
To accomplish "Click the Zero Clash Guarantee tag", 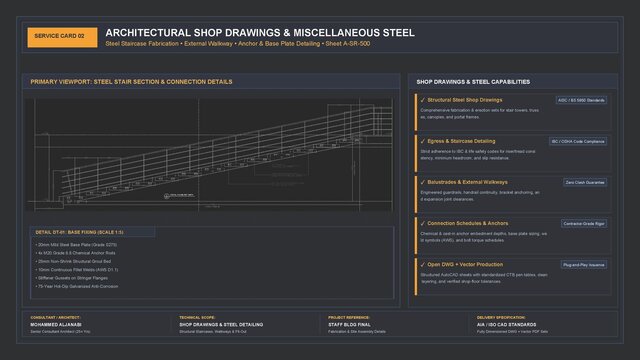I will (x=585, y=183).
